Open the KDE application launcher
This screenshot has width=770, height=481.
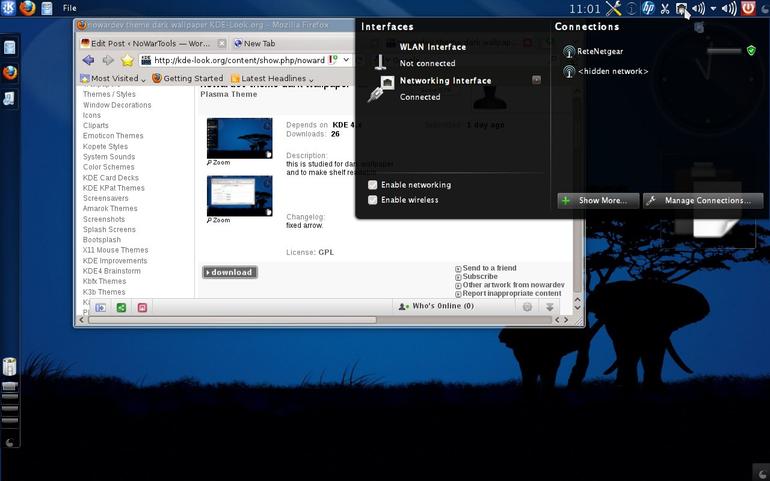click(x=8, y=8)
